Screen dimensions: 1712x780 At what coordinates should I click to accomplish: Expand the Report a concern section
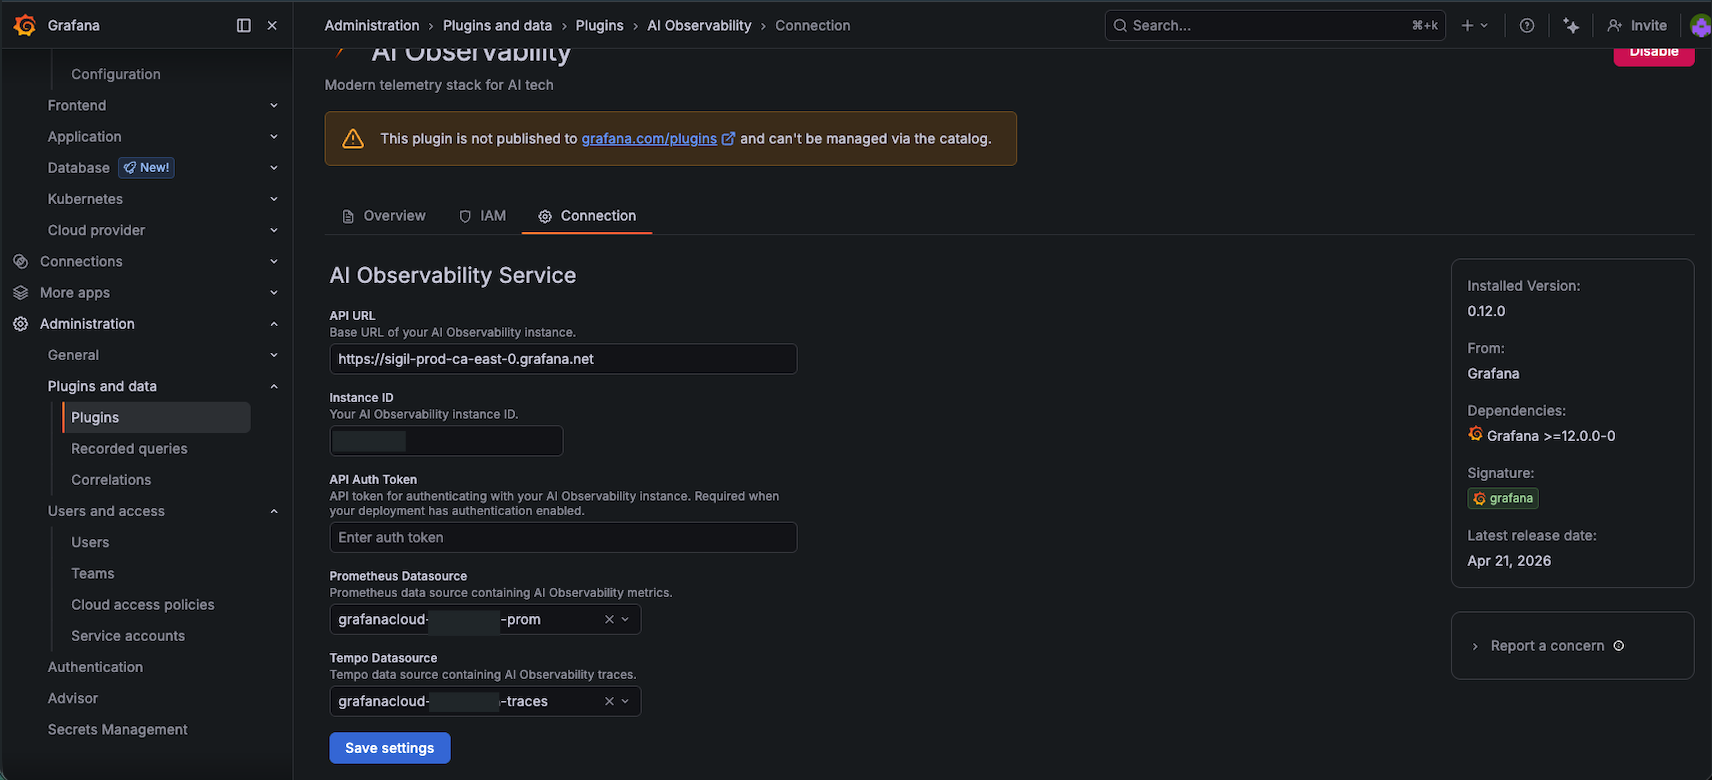tap(1475, 646)
